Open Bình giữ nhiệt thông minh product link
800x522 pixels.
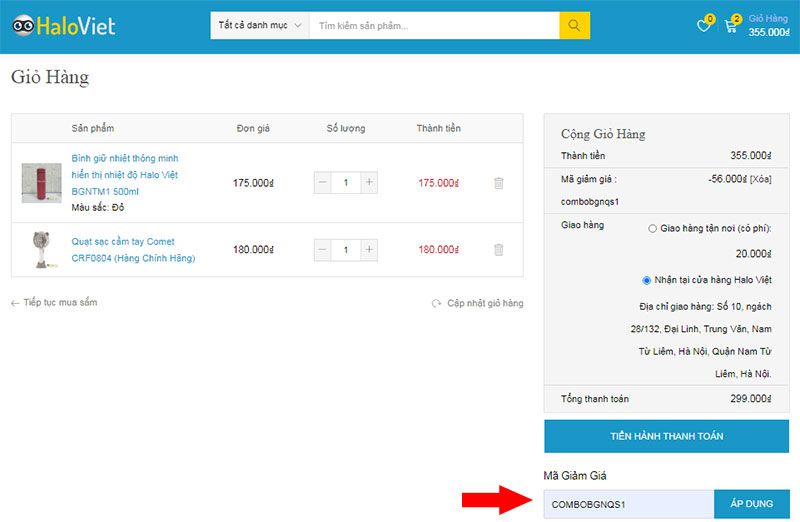click(125, 175)
